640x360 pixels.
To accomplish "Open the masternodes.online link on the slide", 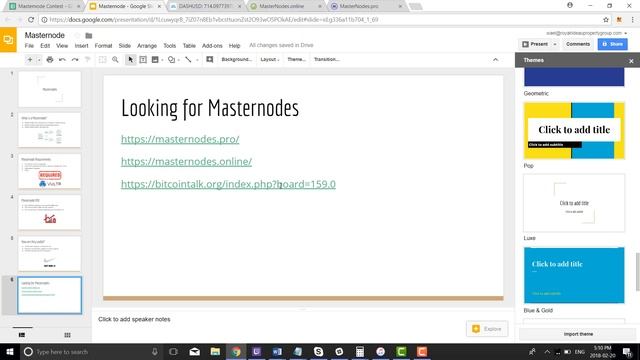I will 187,162.
